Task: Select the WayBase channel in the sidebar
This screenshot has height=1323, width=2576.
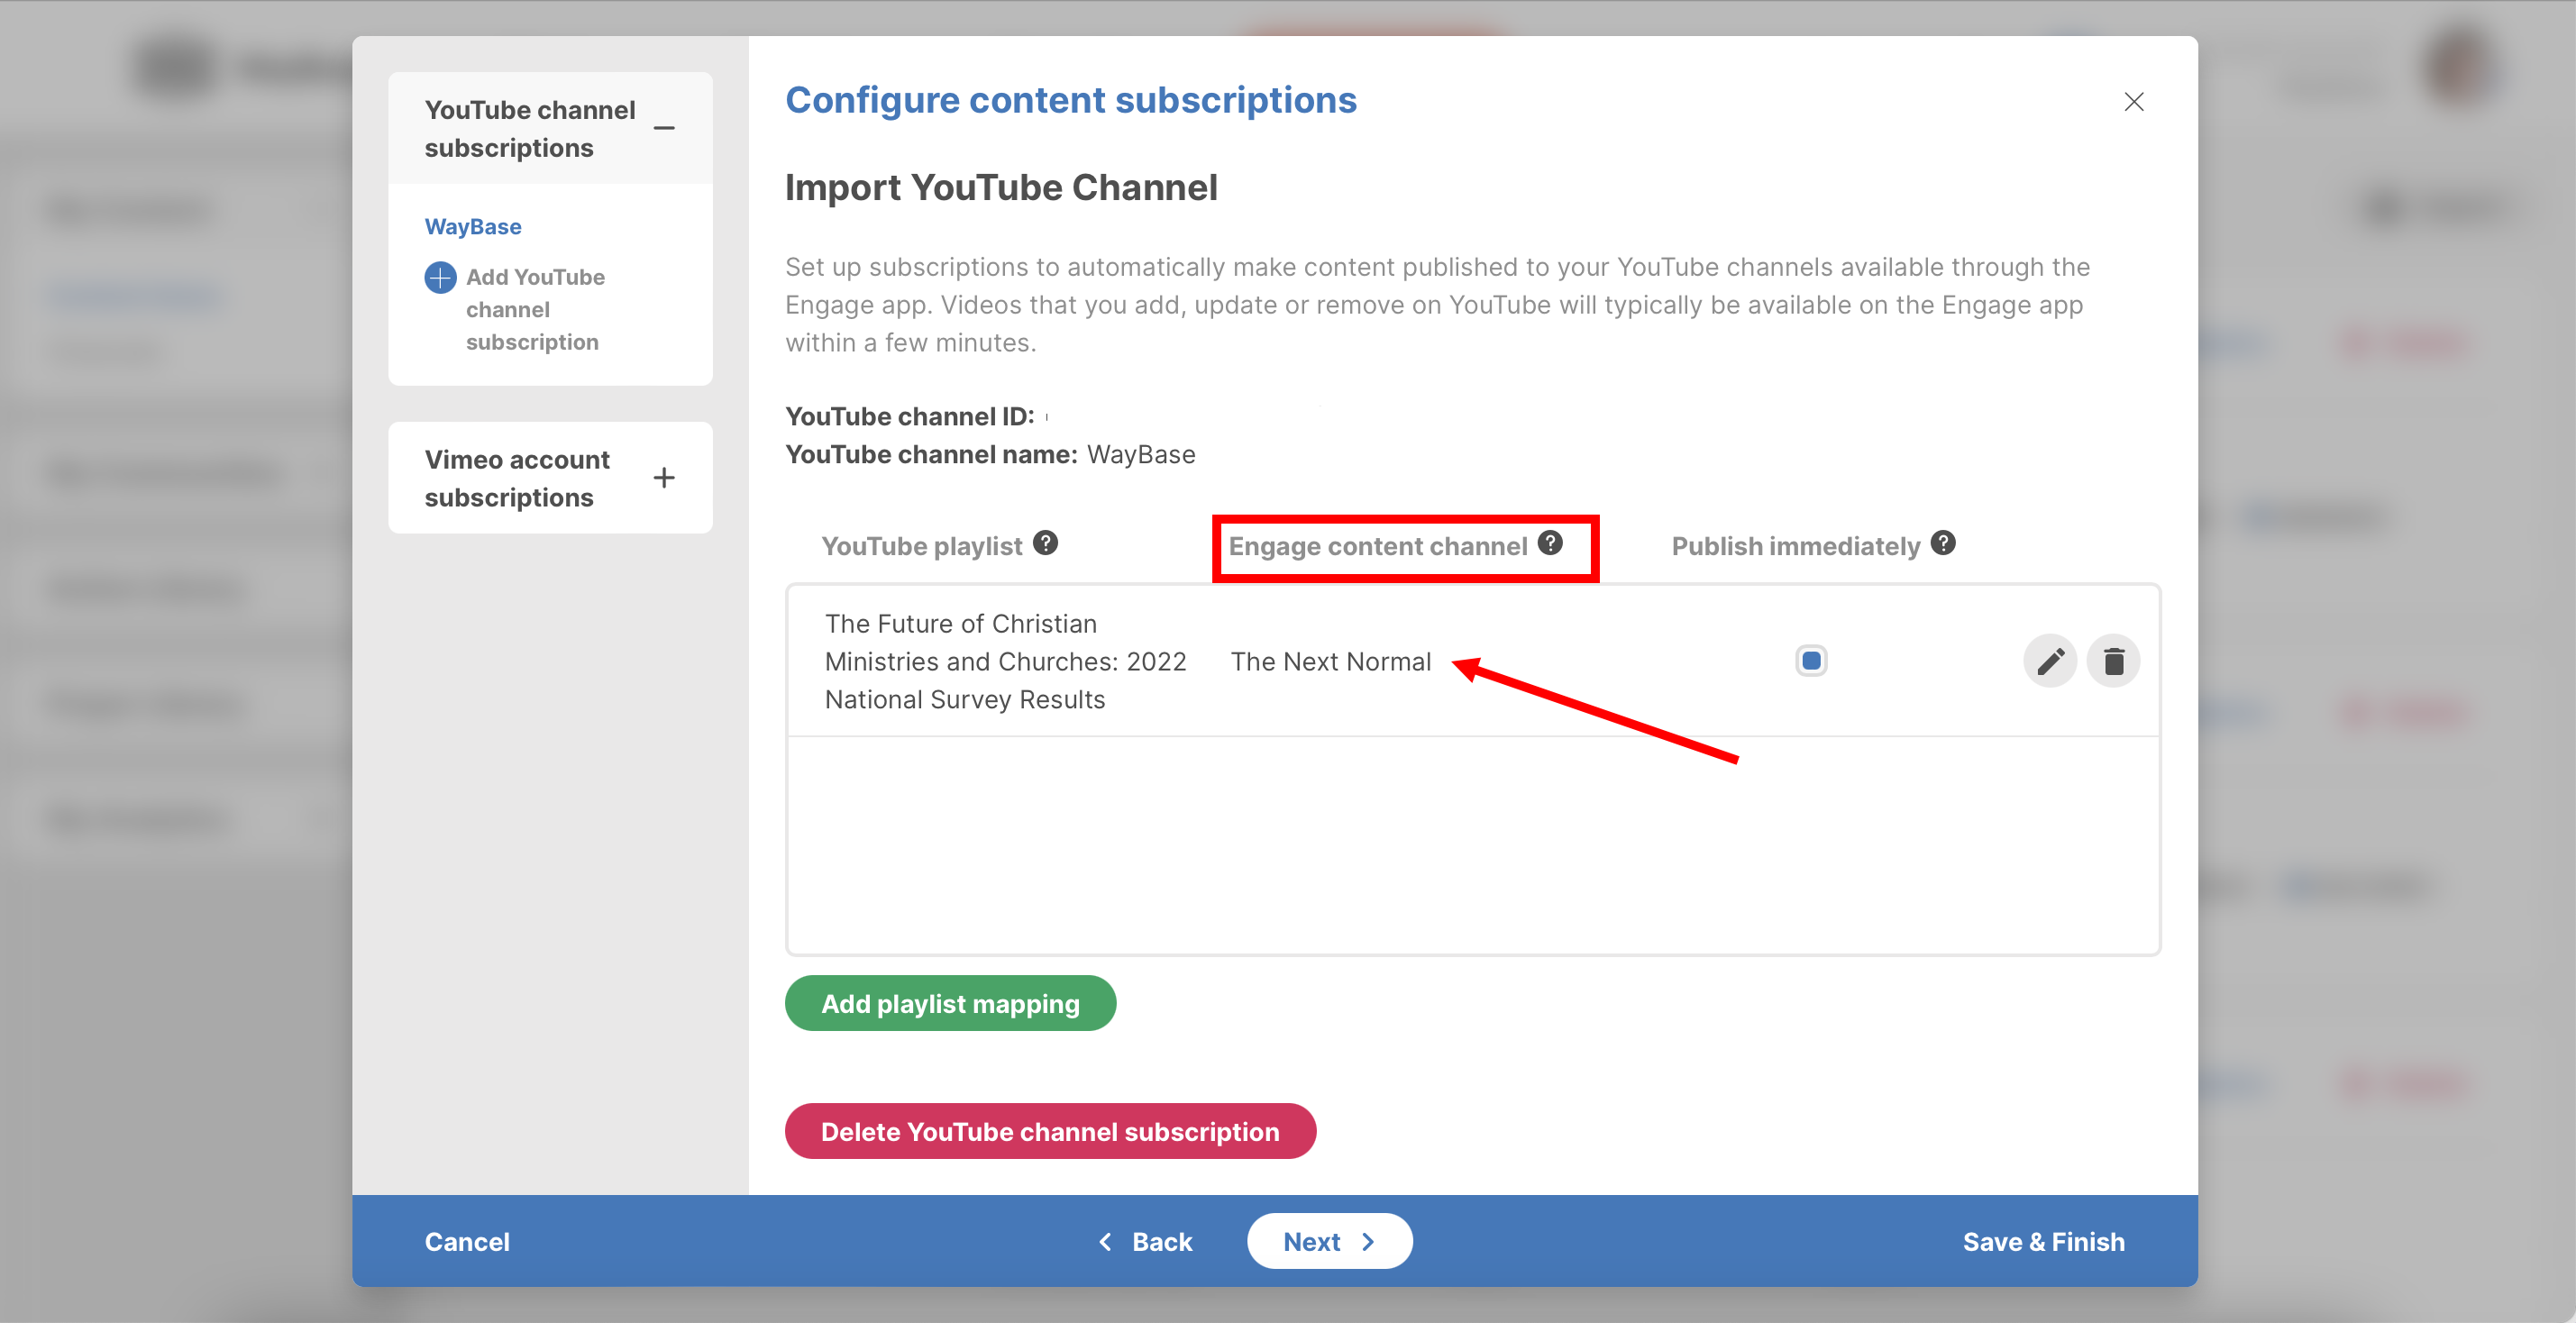Action: point(473,227)
